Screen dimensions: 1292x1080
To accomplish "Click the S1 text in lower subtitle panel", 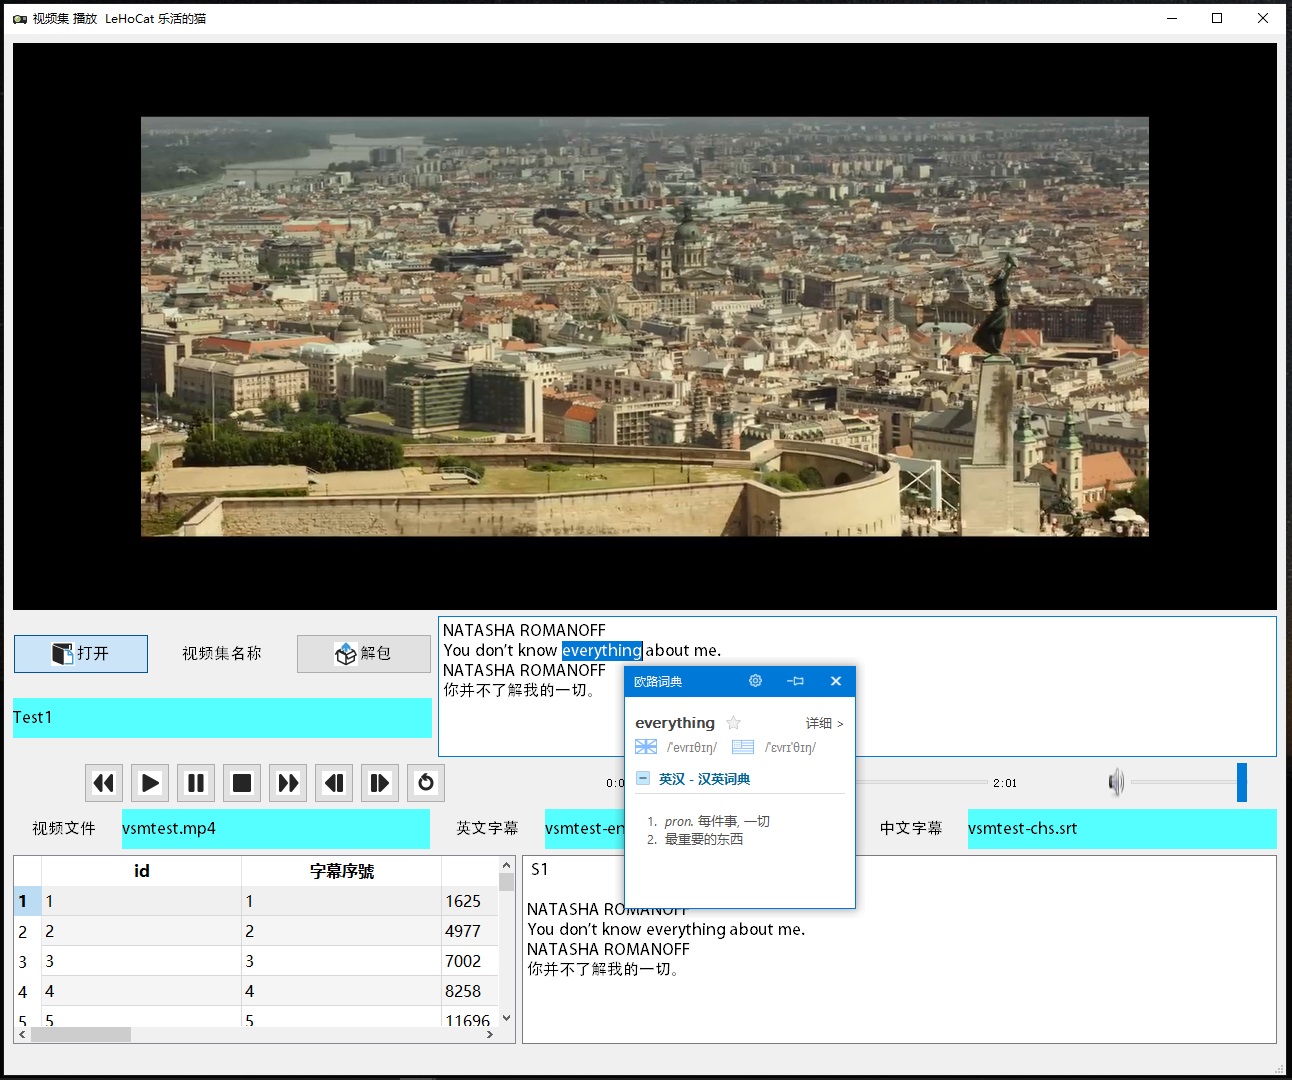I will pos(540,869).
